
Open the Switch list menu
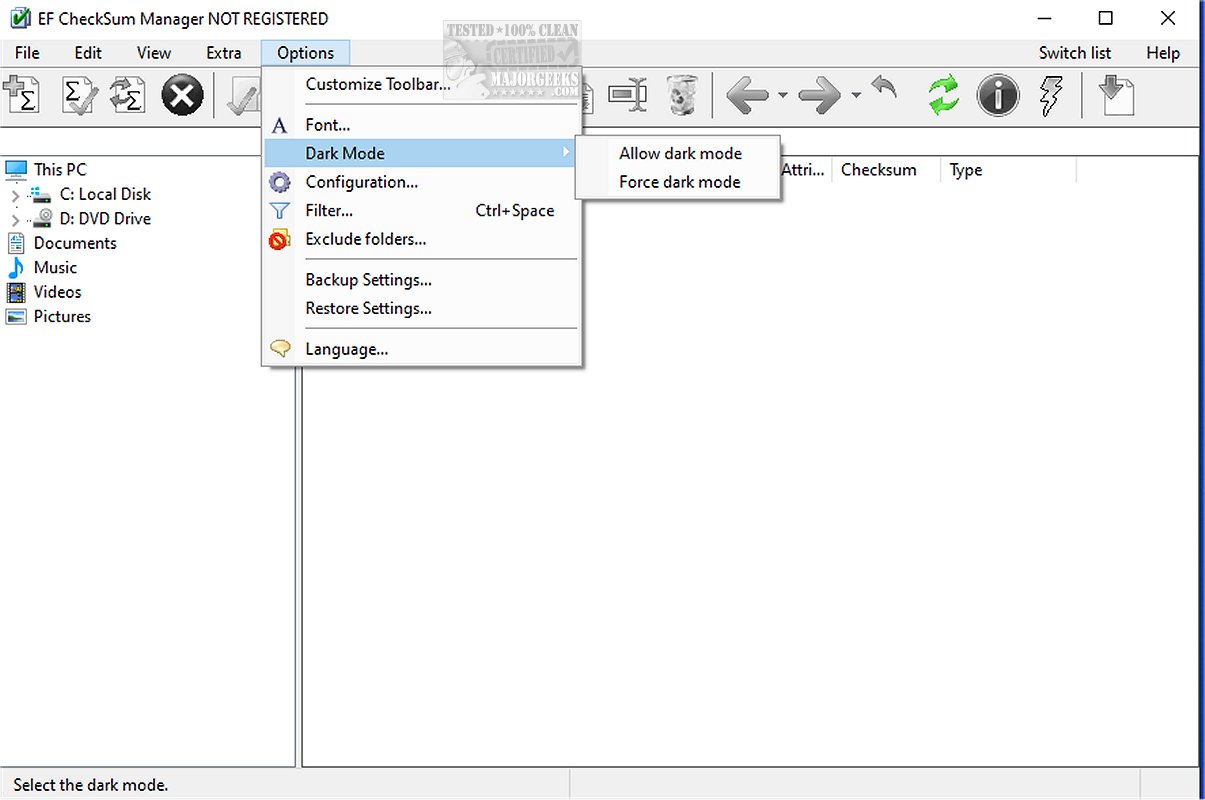point(1075,53)
